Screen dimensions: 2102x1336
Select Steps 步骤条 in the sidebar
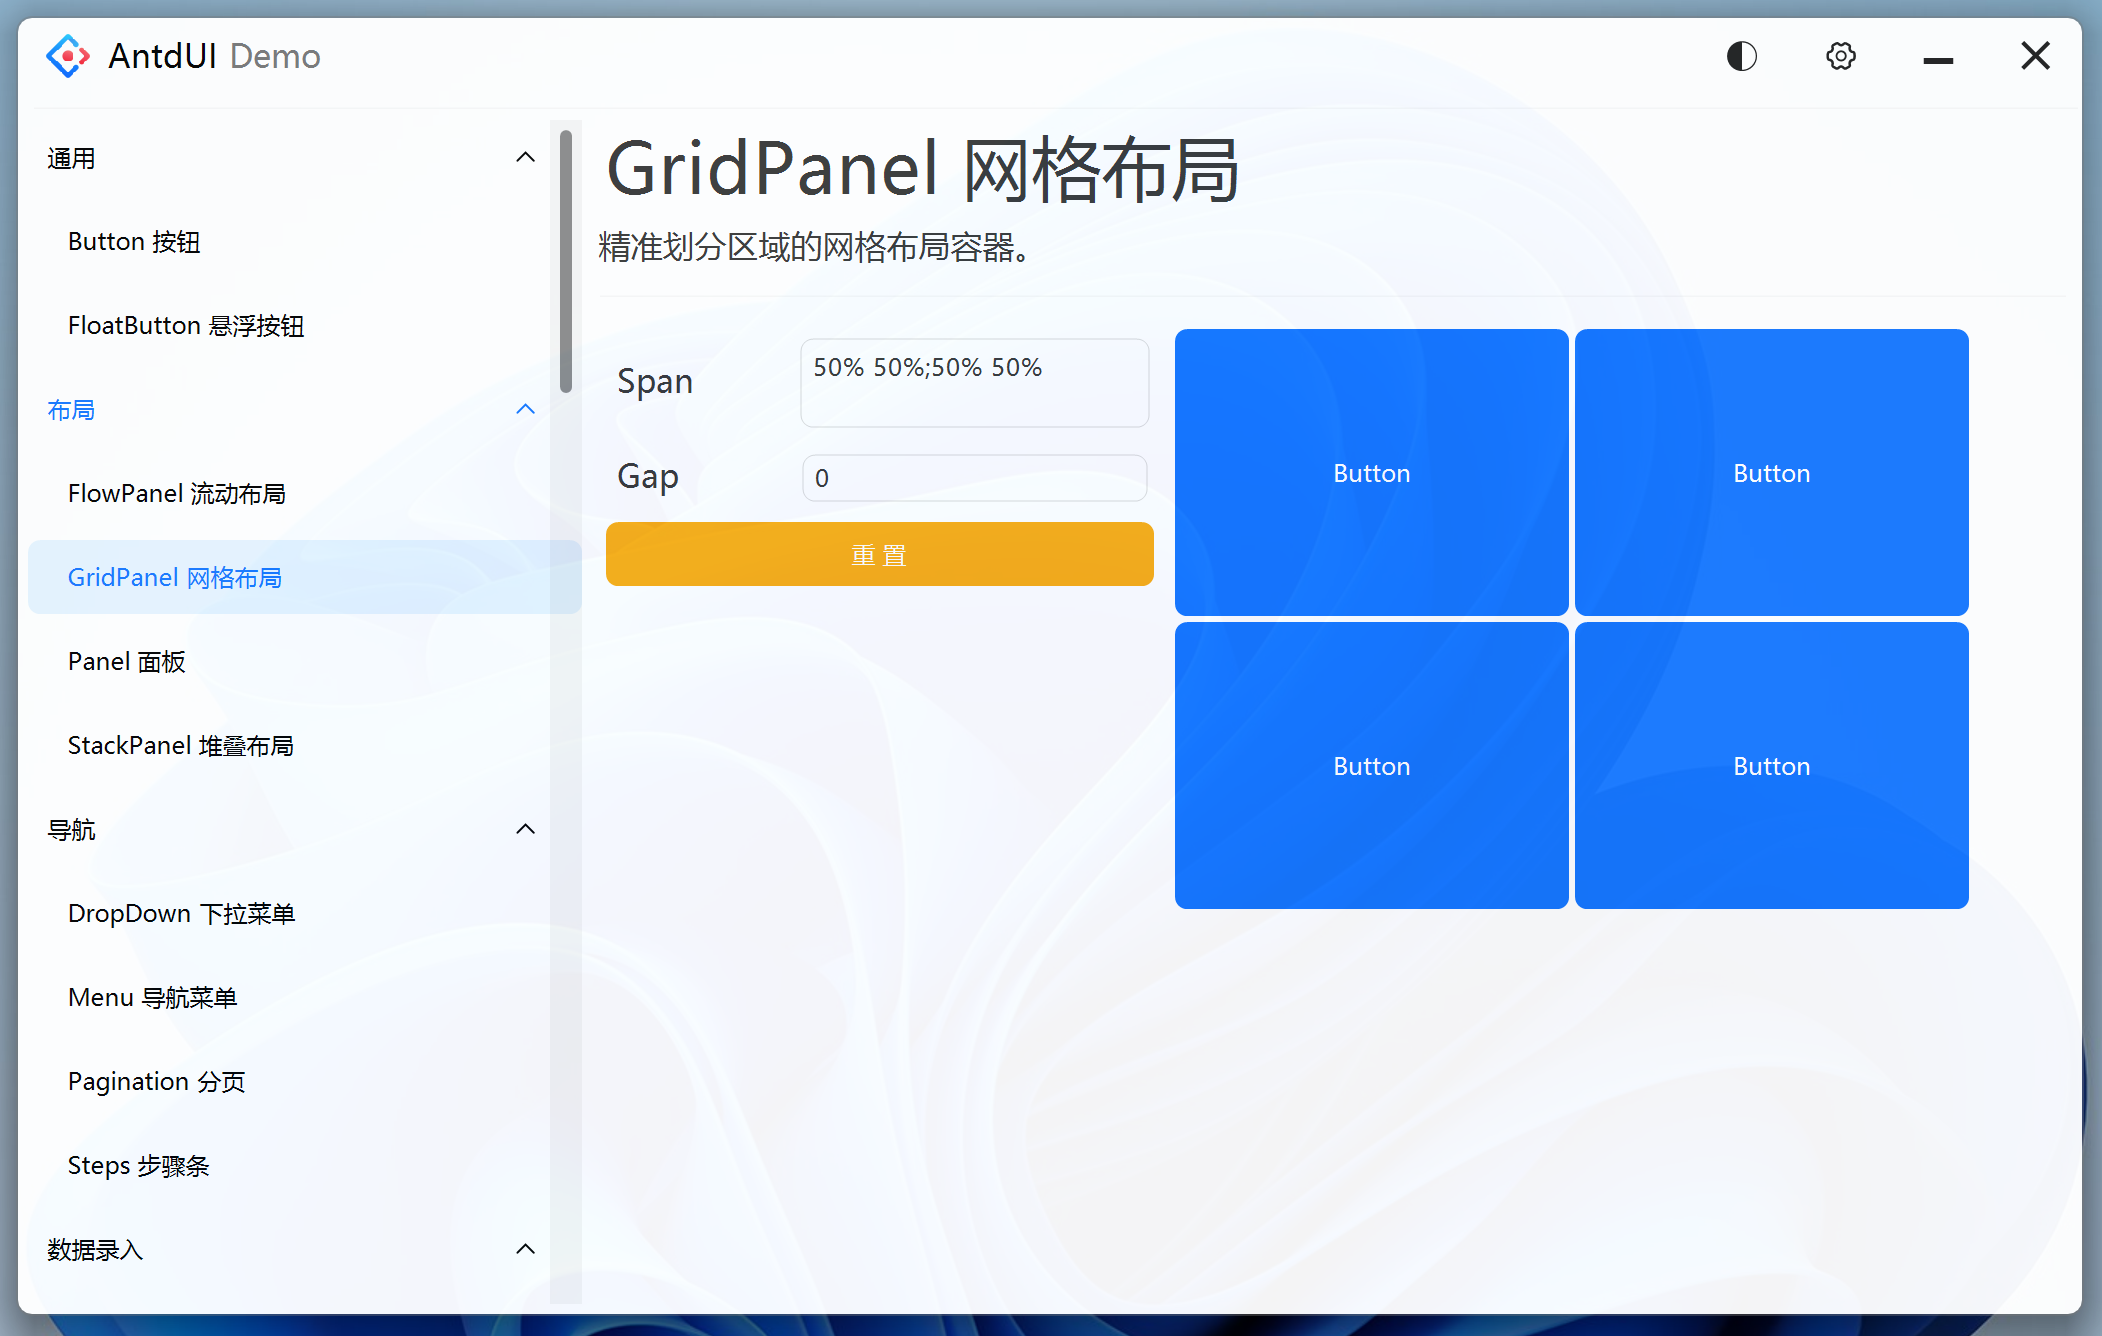point(138,1165)
